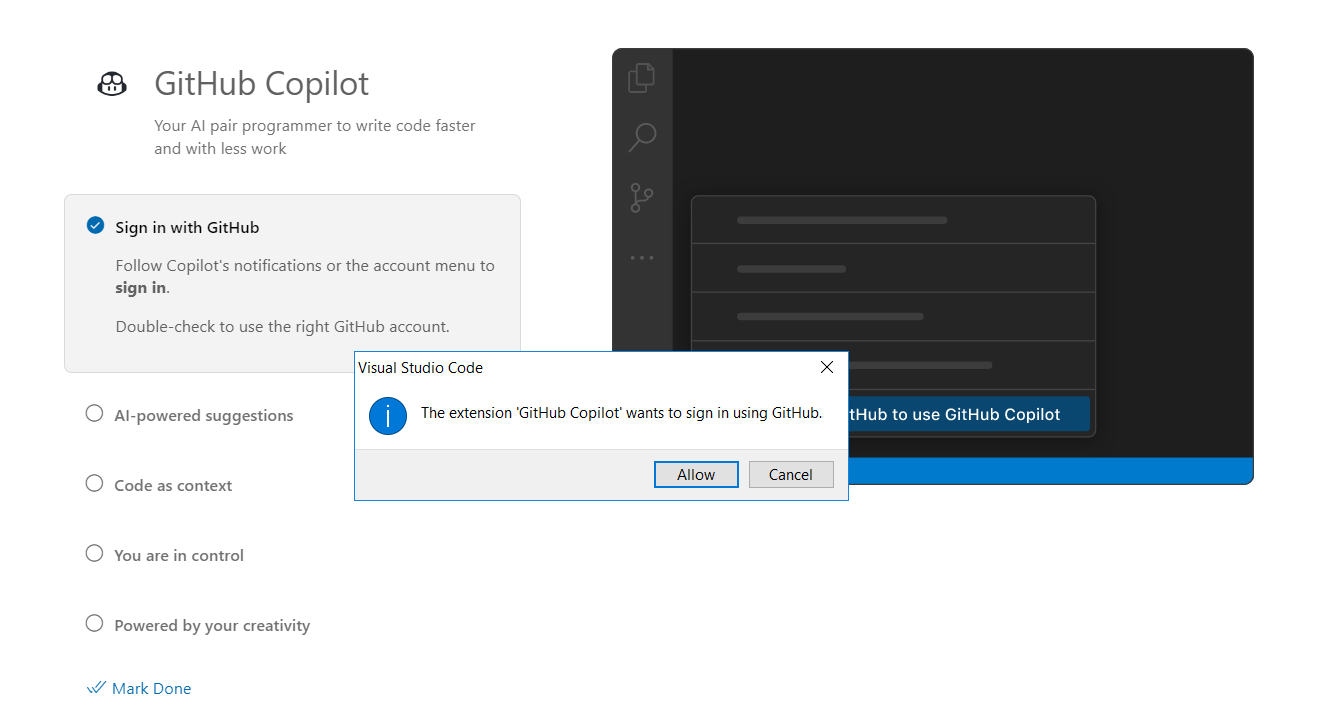This screenshot has width=1327, height=727.
Task: Click the Search magnifier icon in preview
Action: point(641,137)
